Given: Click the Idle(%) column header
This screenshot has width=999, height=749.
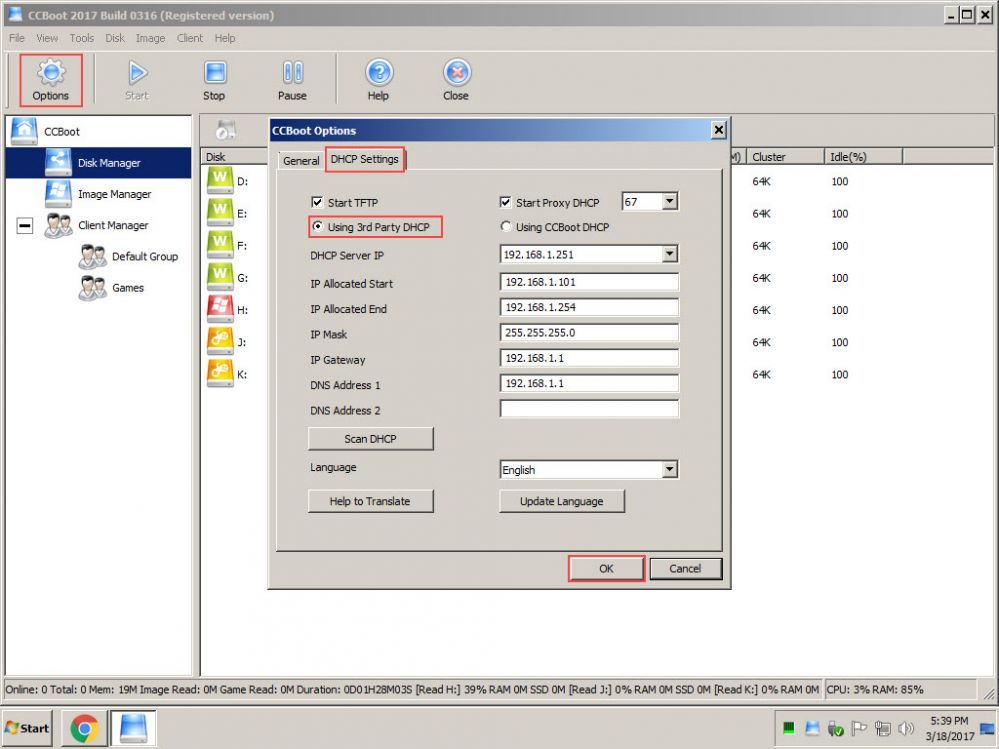Looking at the screenshot, I should pos(863,157).
